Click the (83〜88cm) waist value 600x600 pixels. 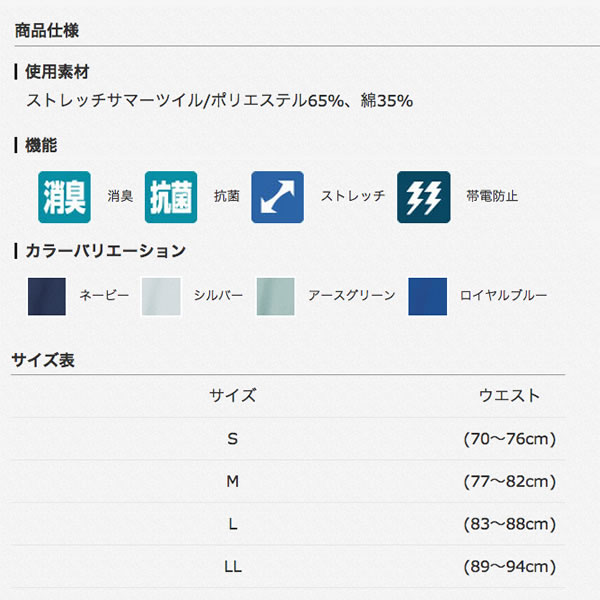tap(510, 524)
